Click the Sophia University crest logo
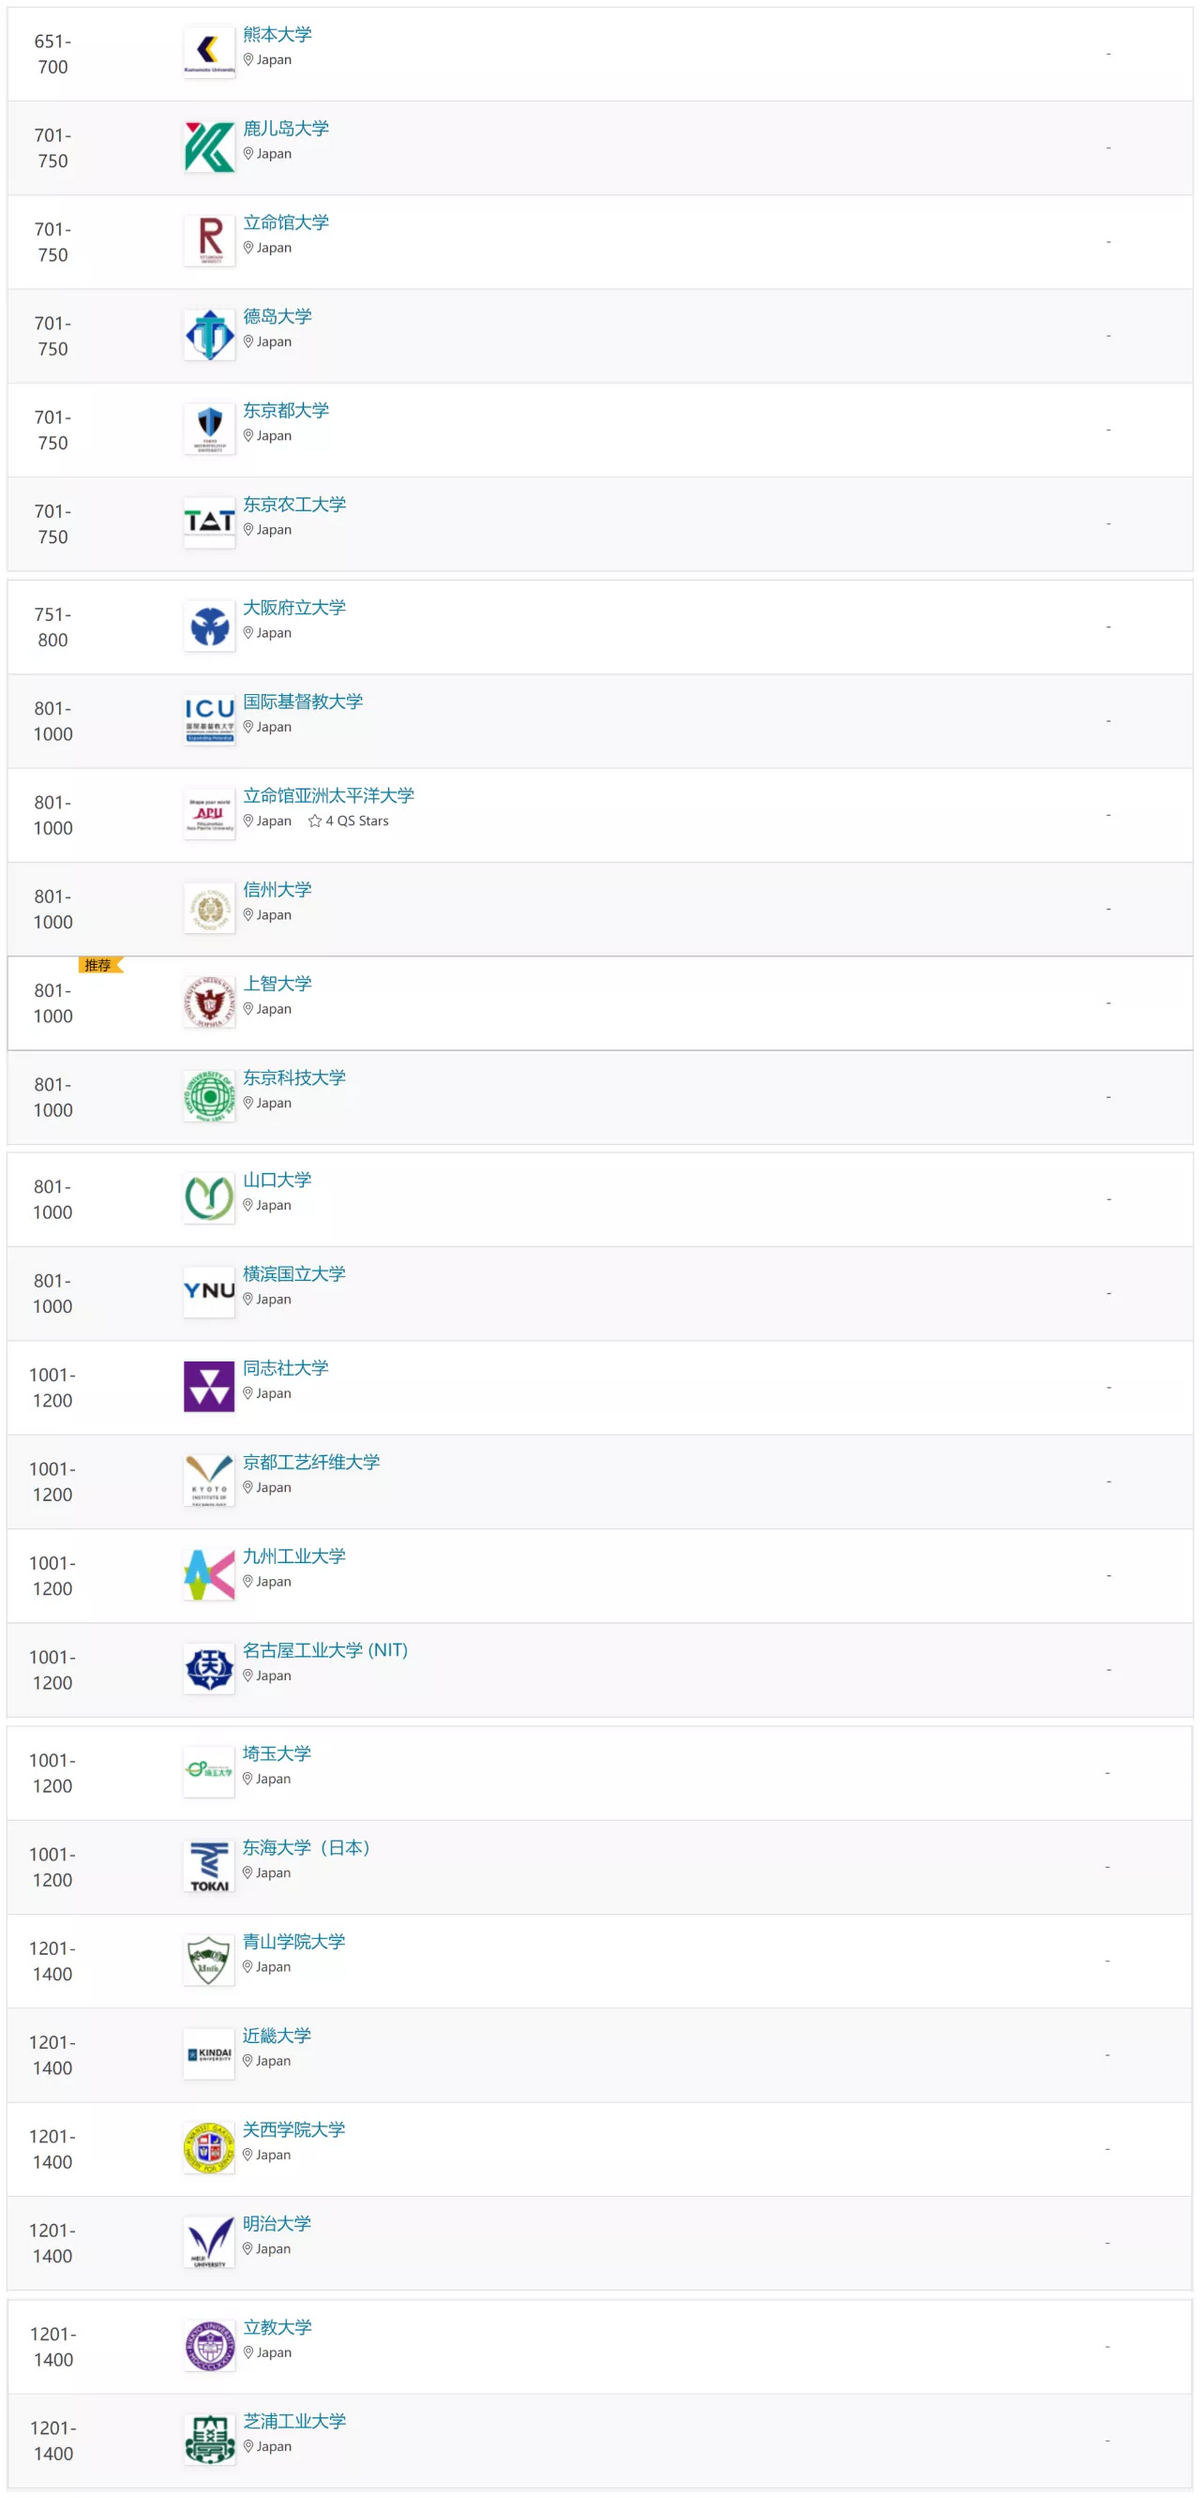 coord(209,1002)
